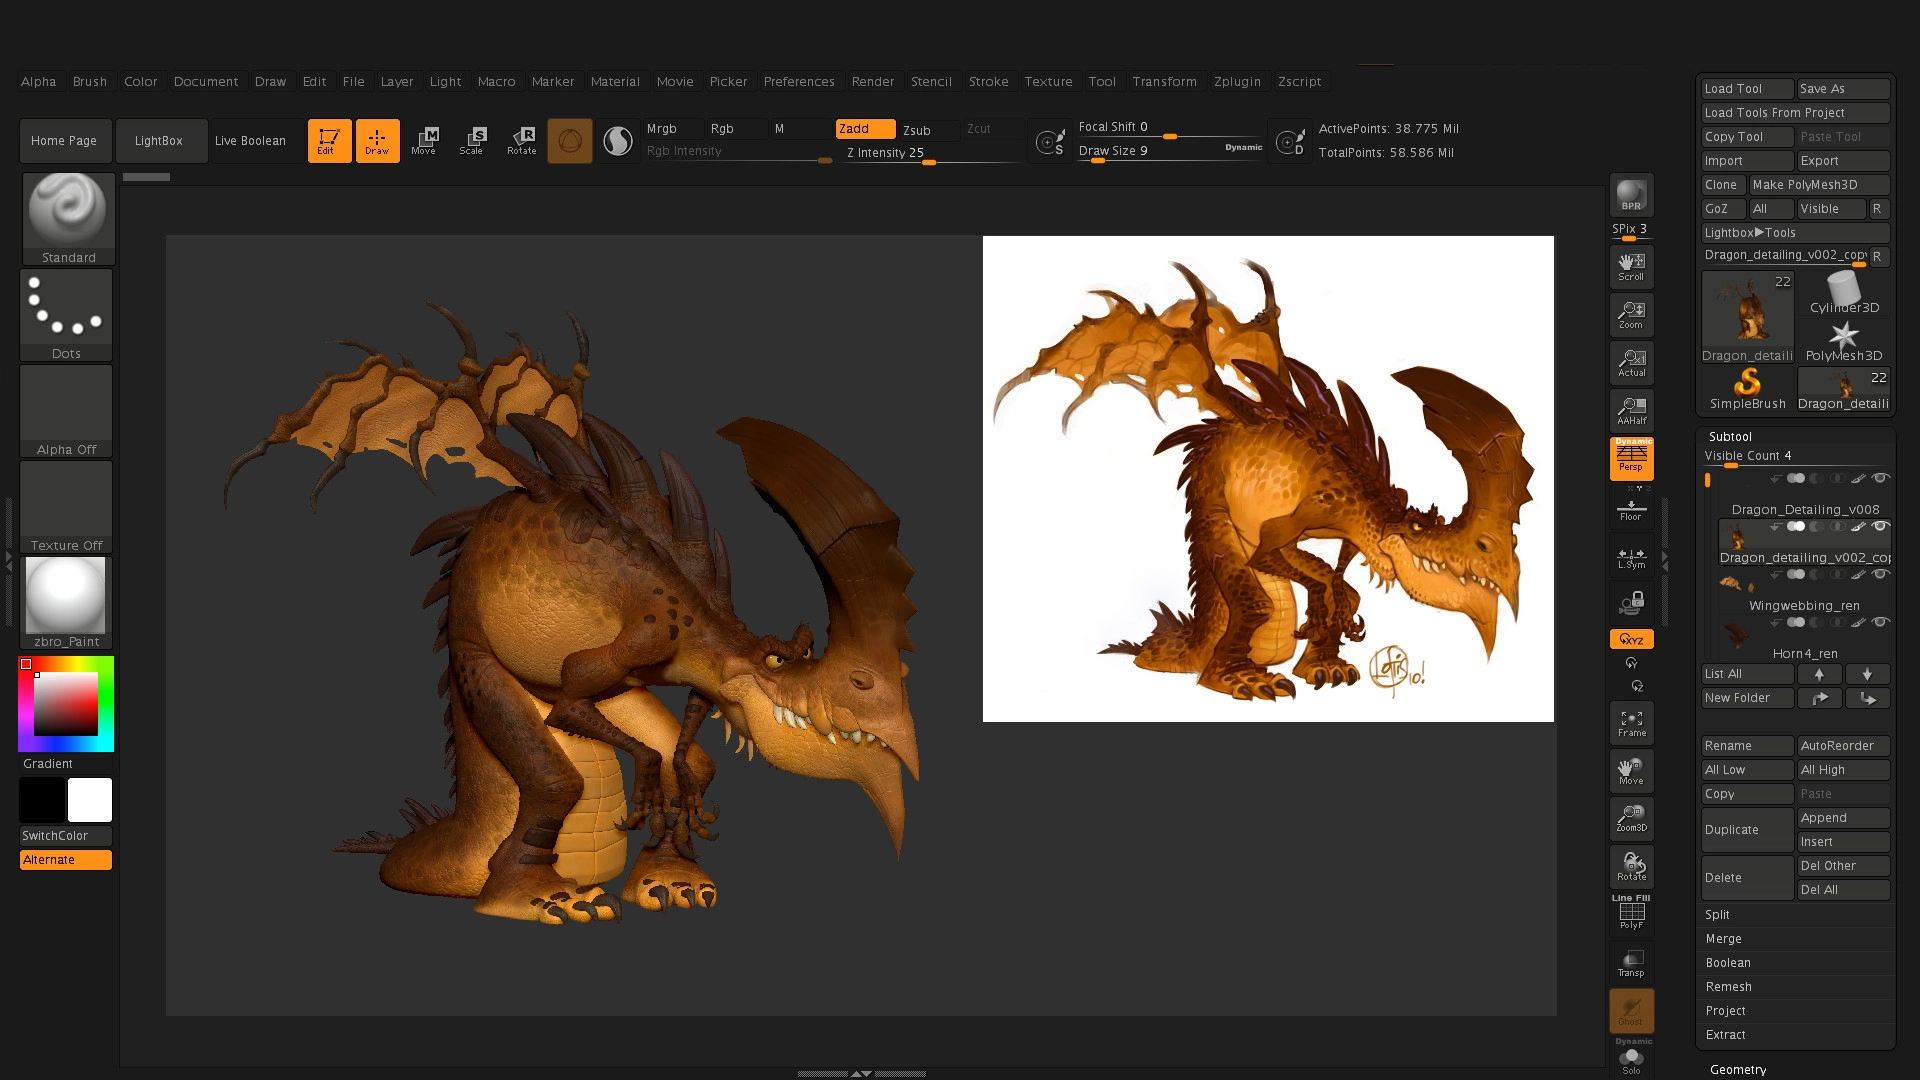Toggle Persp perspective view
1920x1080 pixels.
pos(1631,459)
